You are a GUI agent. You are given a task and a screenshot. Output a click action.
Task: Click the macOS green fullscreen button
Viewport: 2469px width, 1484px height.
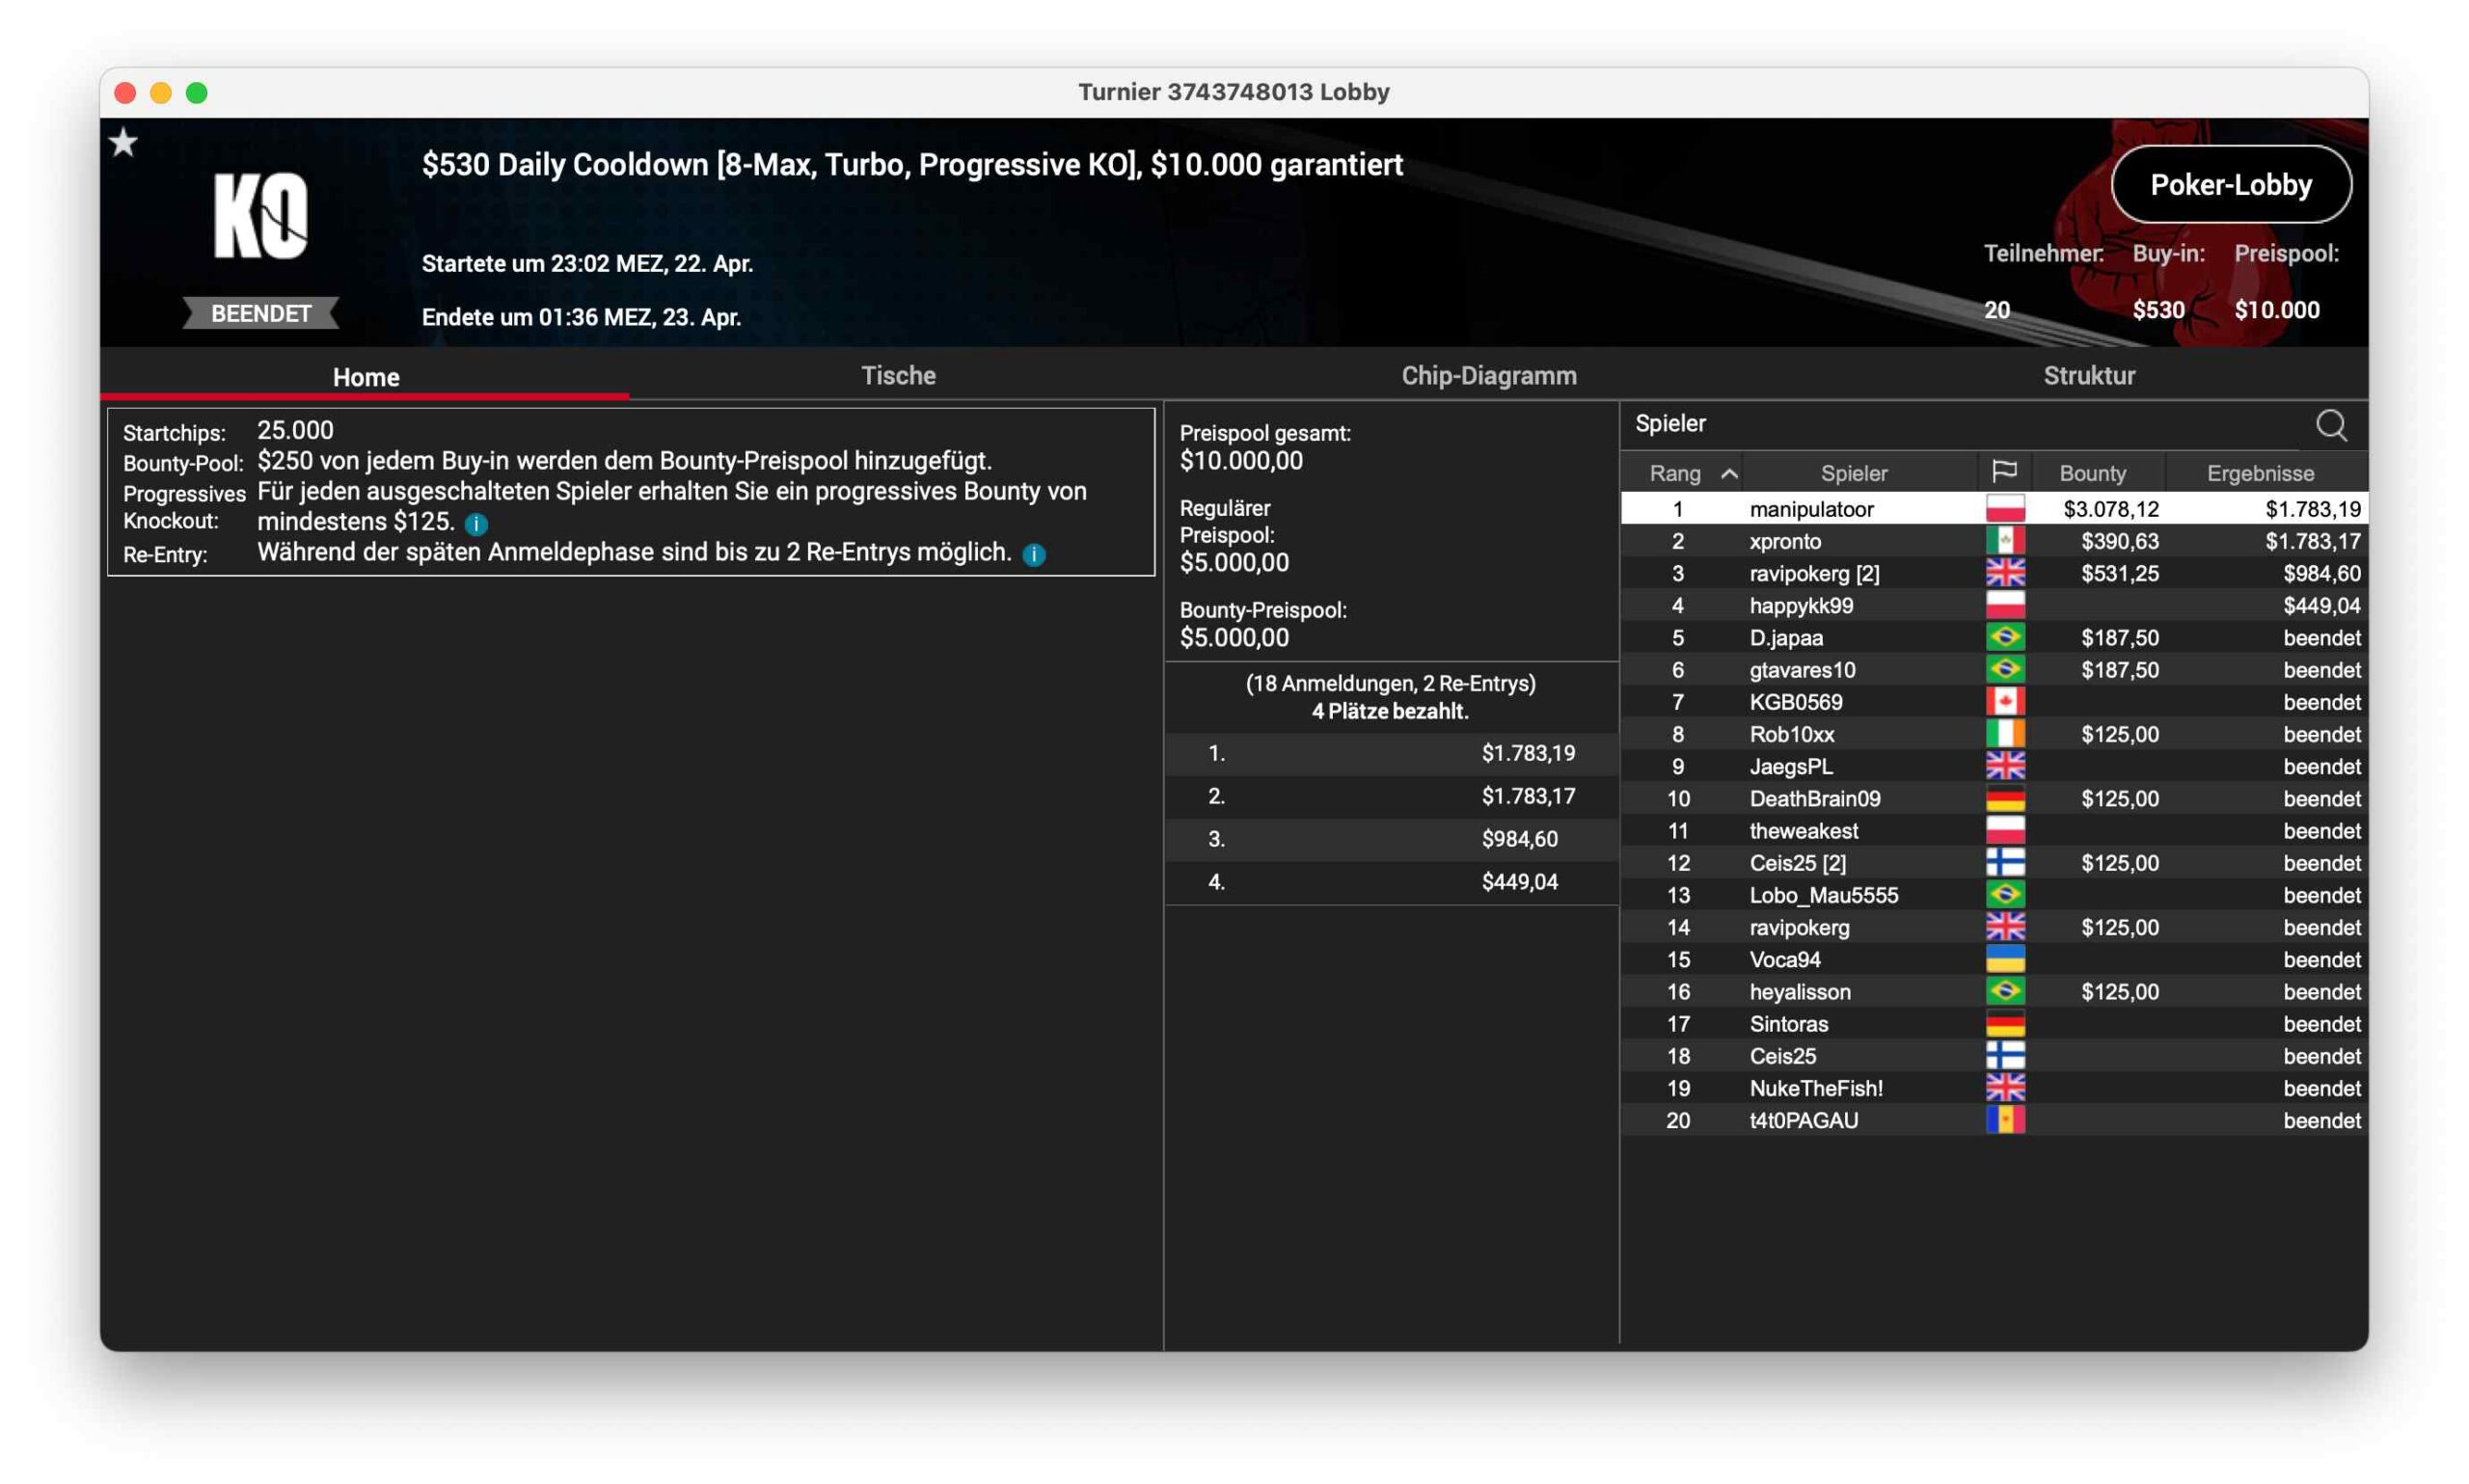(x=197, y=93)
